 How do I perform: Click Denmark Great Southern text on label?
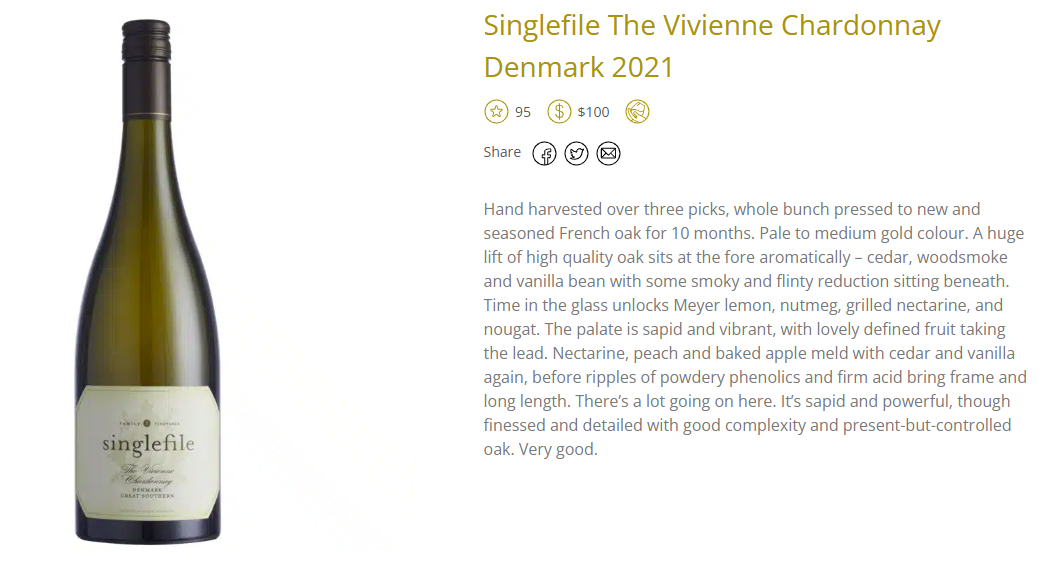(147, 492)
